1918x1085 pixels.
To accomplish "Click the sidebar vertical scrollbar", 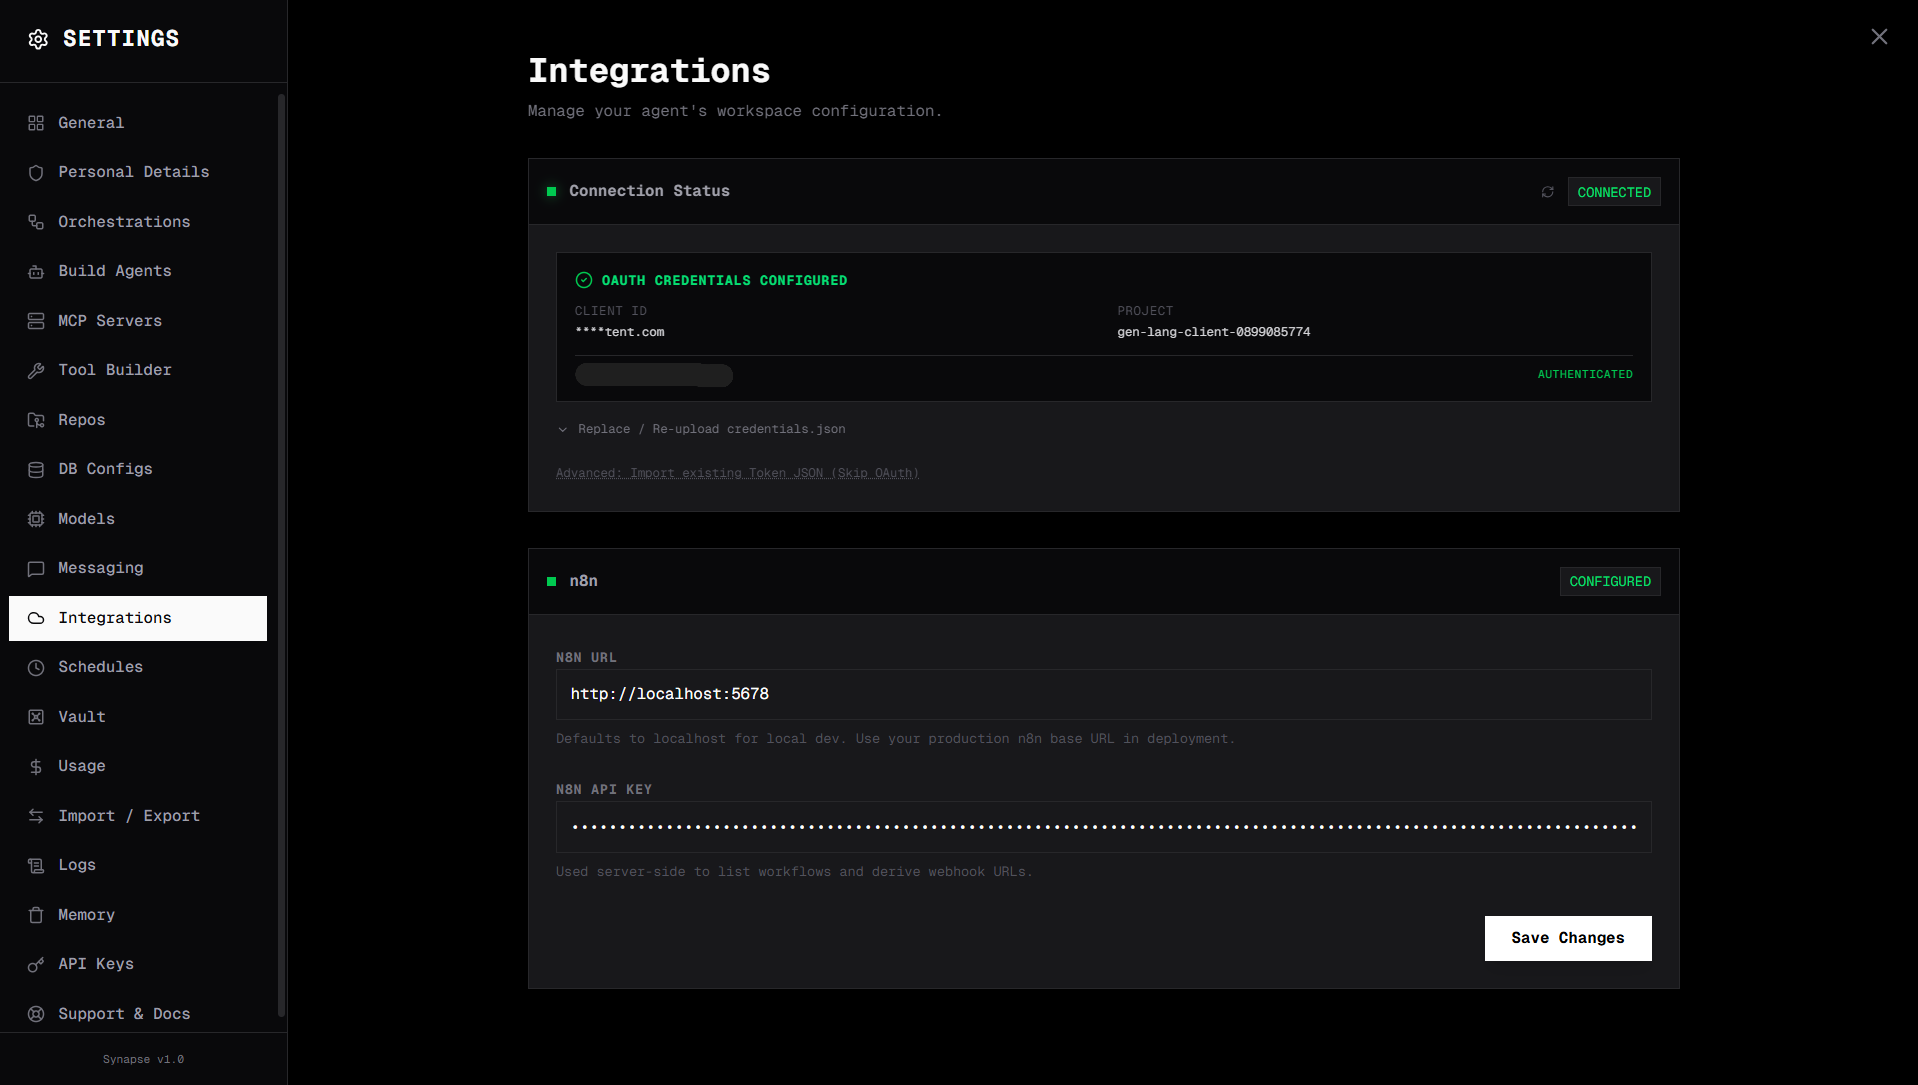I will point(281,555).
